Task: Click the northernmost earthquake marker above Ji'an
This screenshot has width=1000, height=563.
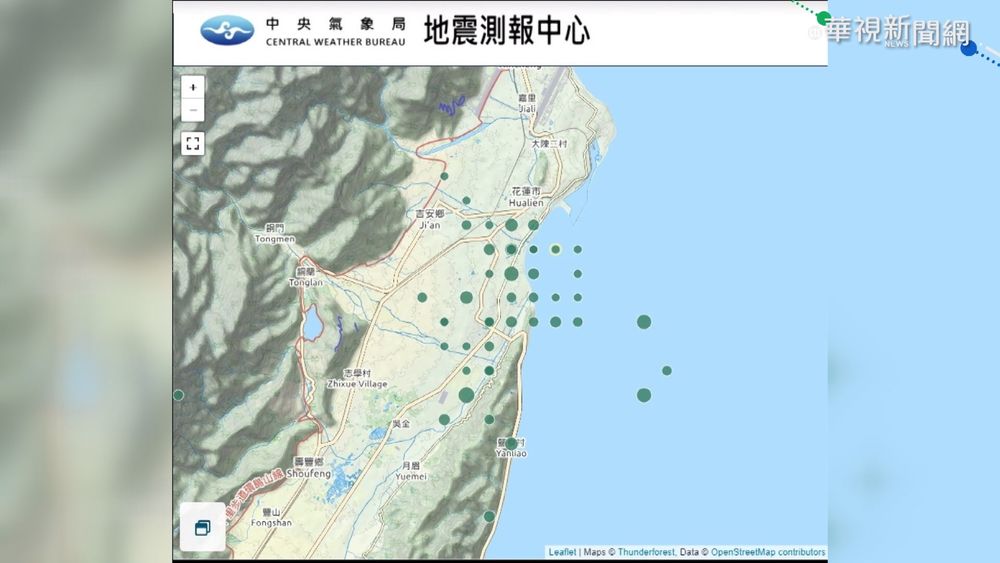Action: (444, 176)
